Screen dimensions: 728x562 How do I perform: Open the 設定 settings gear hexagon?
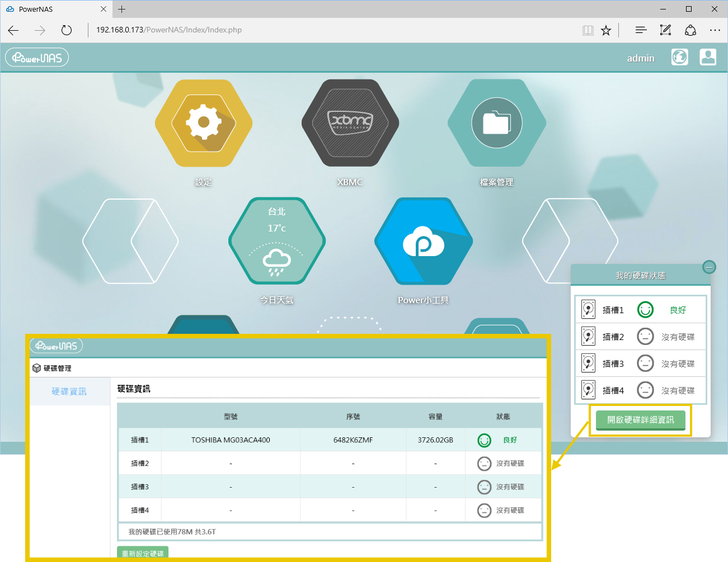[x=203, y=126]
